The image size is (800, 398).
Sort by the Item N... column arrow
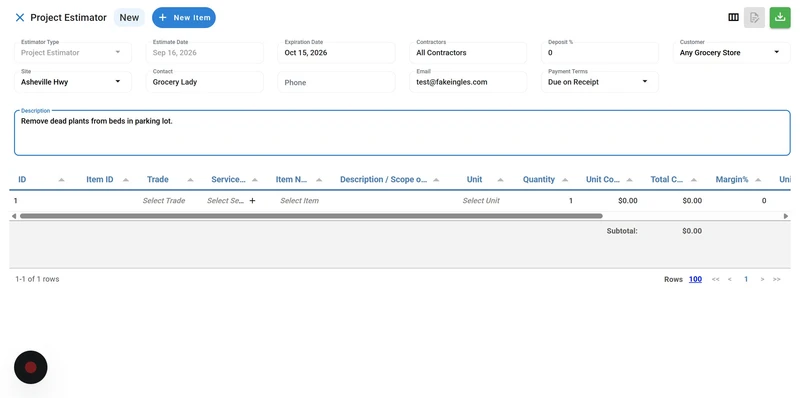tap(319, 180)
